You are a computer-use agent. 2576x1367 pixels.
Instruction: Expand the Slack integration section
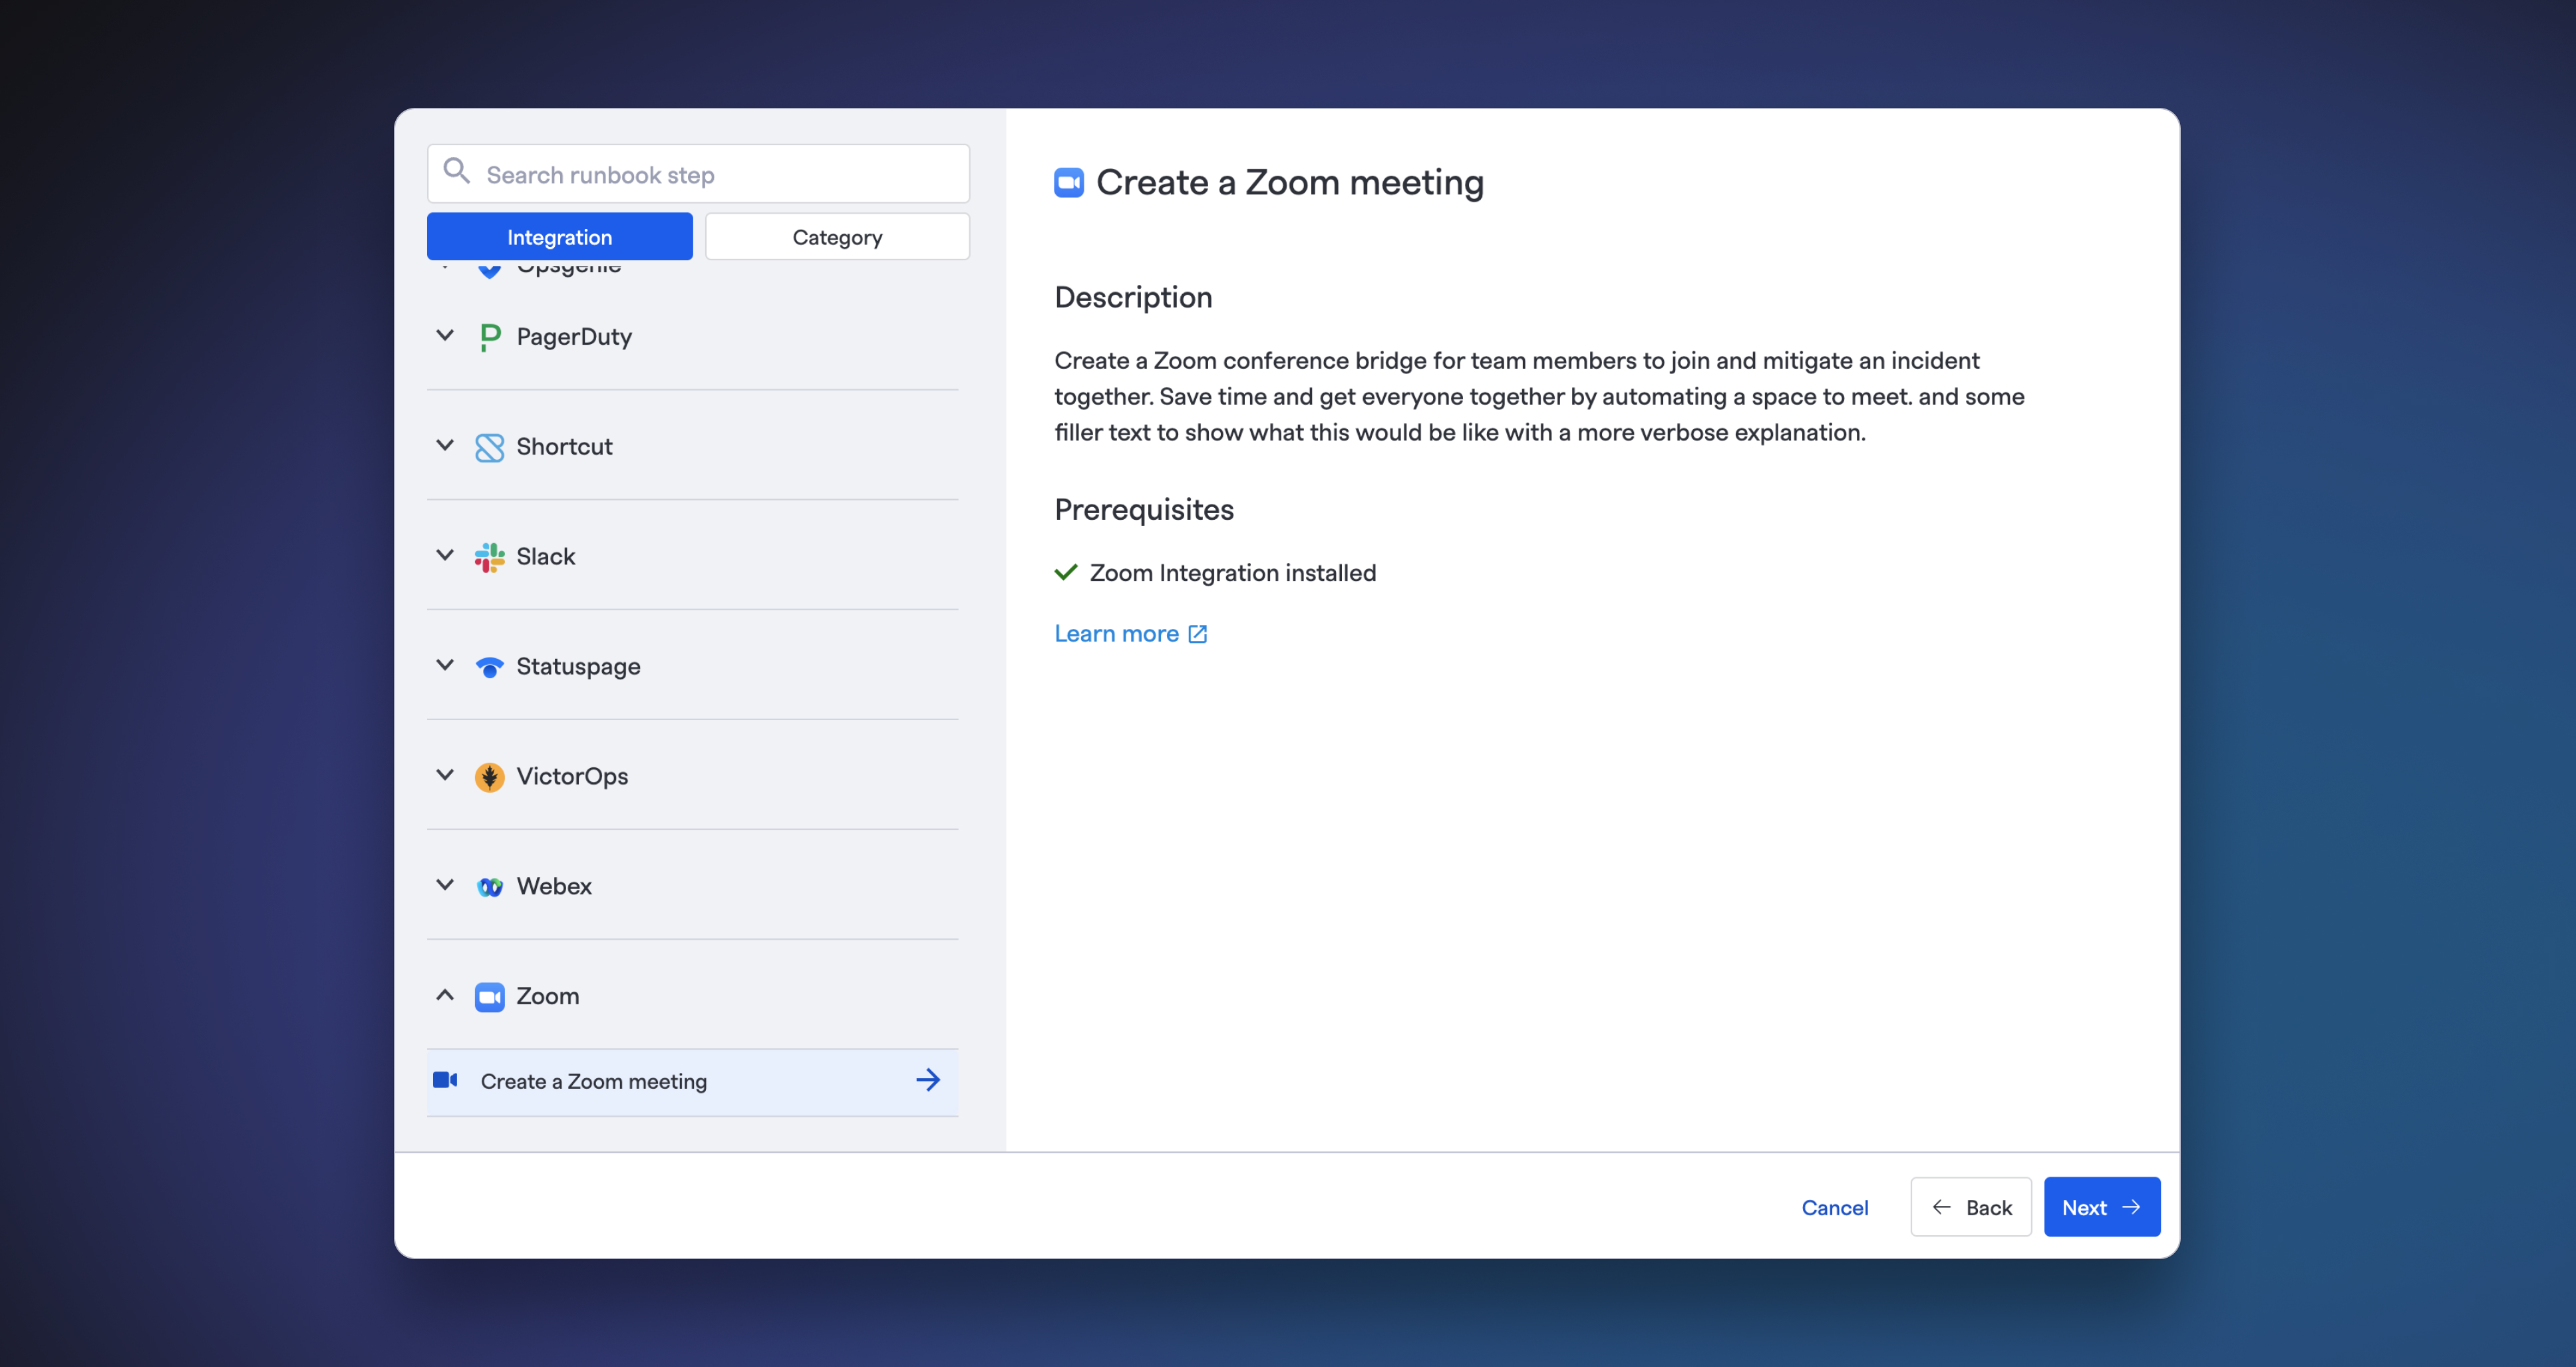(x=443, y=556)
